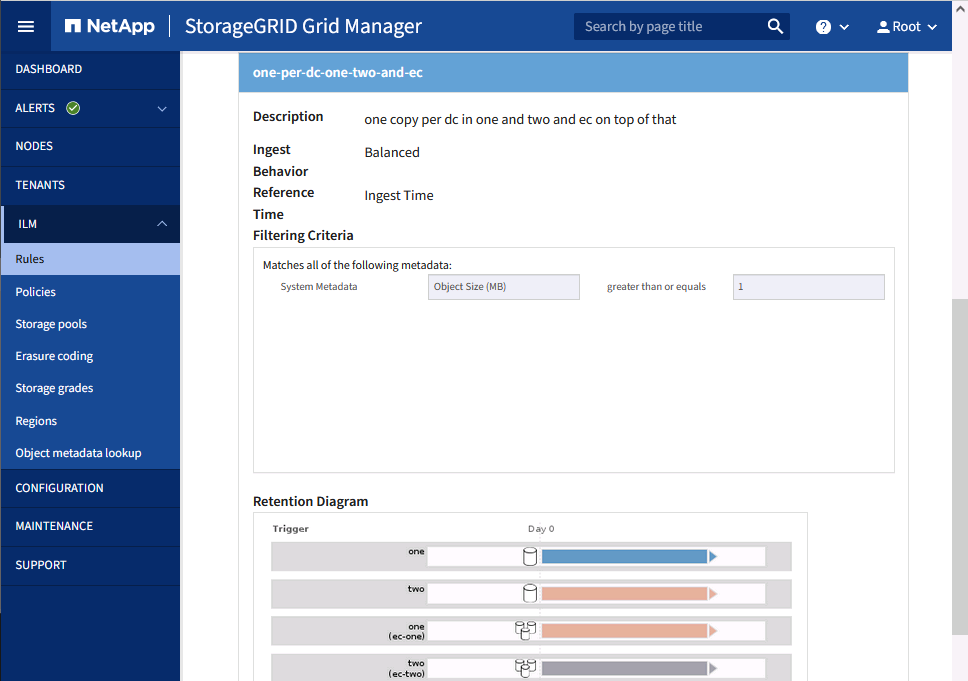Image resolution: width=968 pixels, height=681 pixels.
Task: Click the storage cylinder icon in row two
Action: (530, 593)
